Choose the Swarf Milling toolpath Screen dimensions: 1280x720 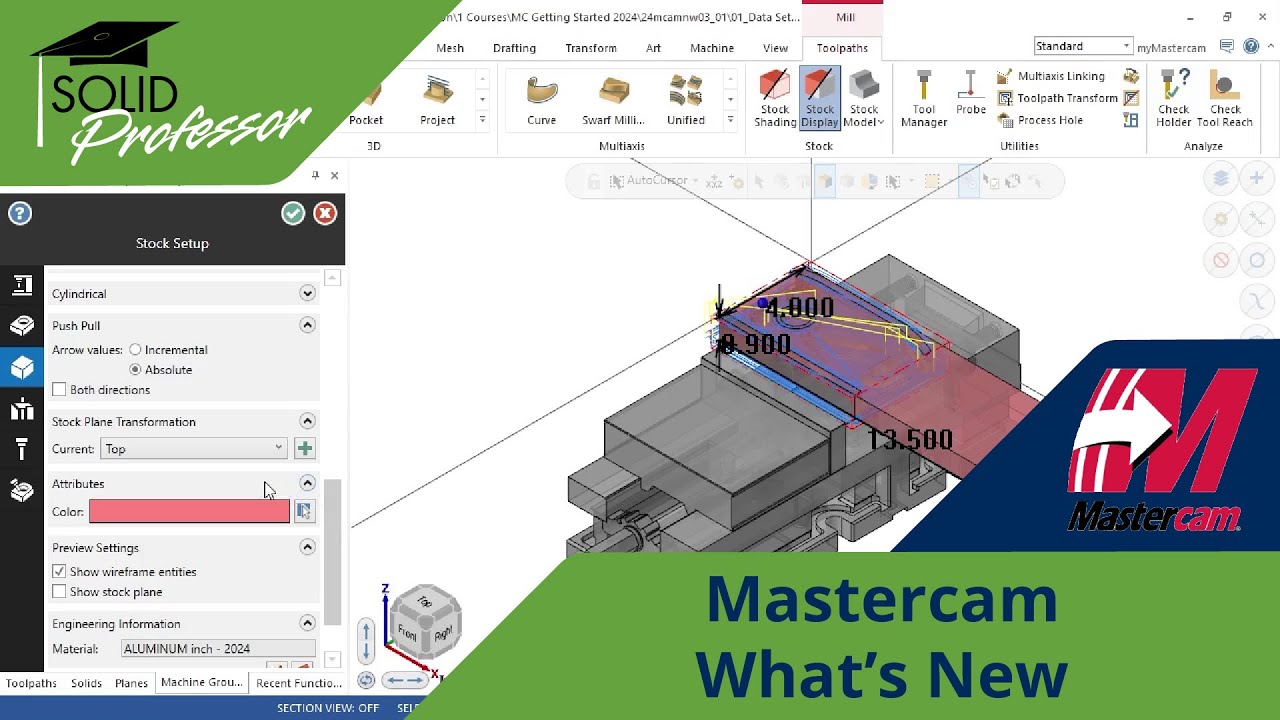[613, 100]
